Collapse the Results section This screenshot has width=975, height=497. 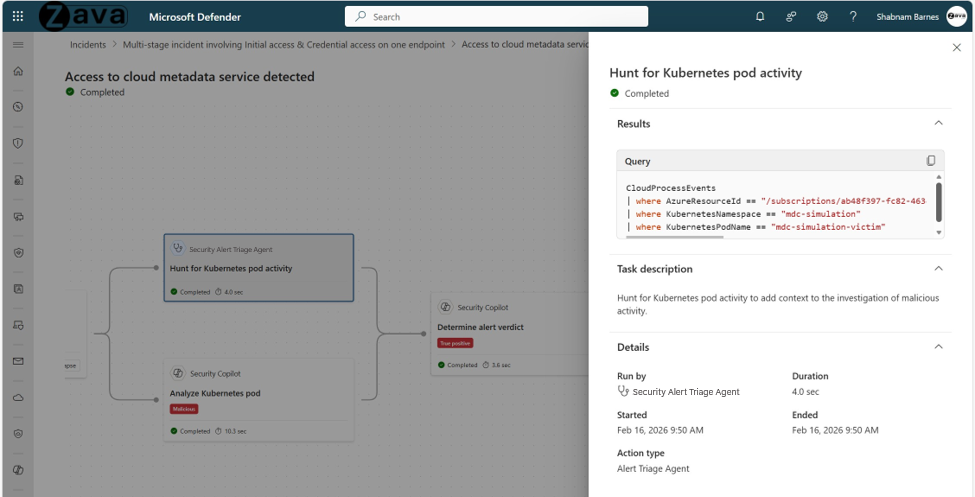[938, 124]
